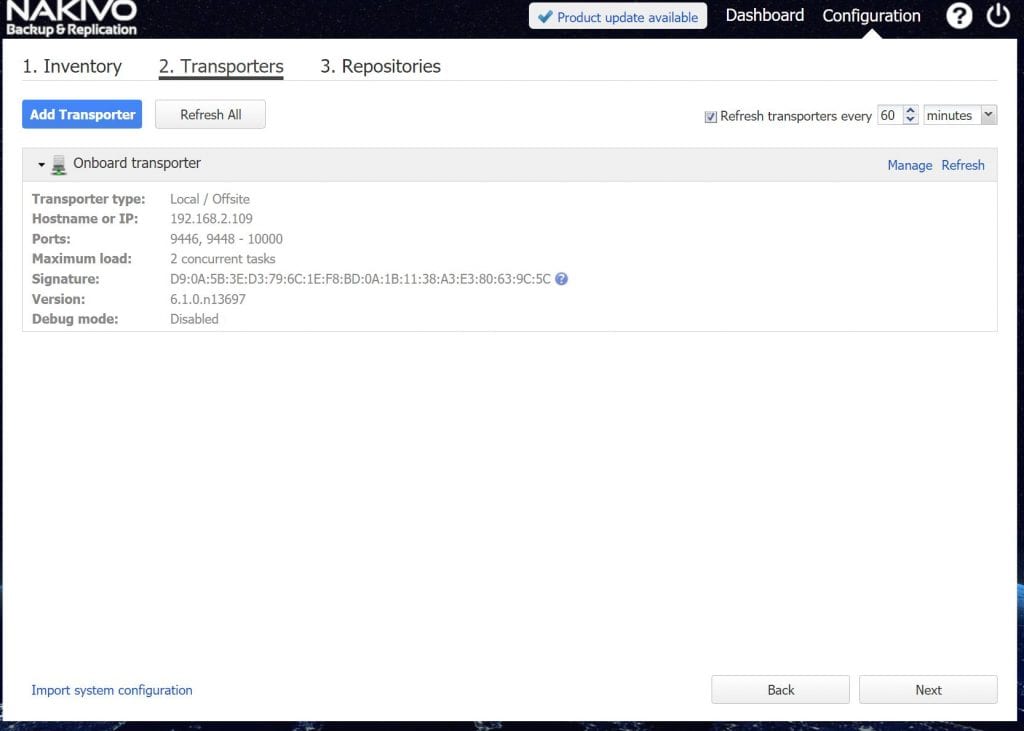Open the 3. Repositories tab
Image resolution: width=1024 pixels, height=731 pixels.
(380, 66)
